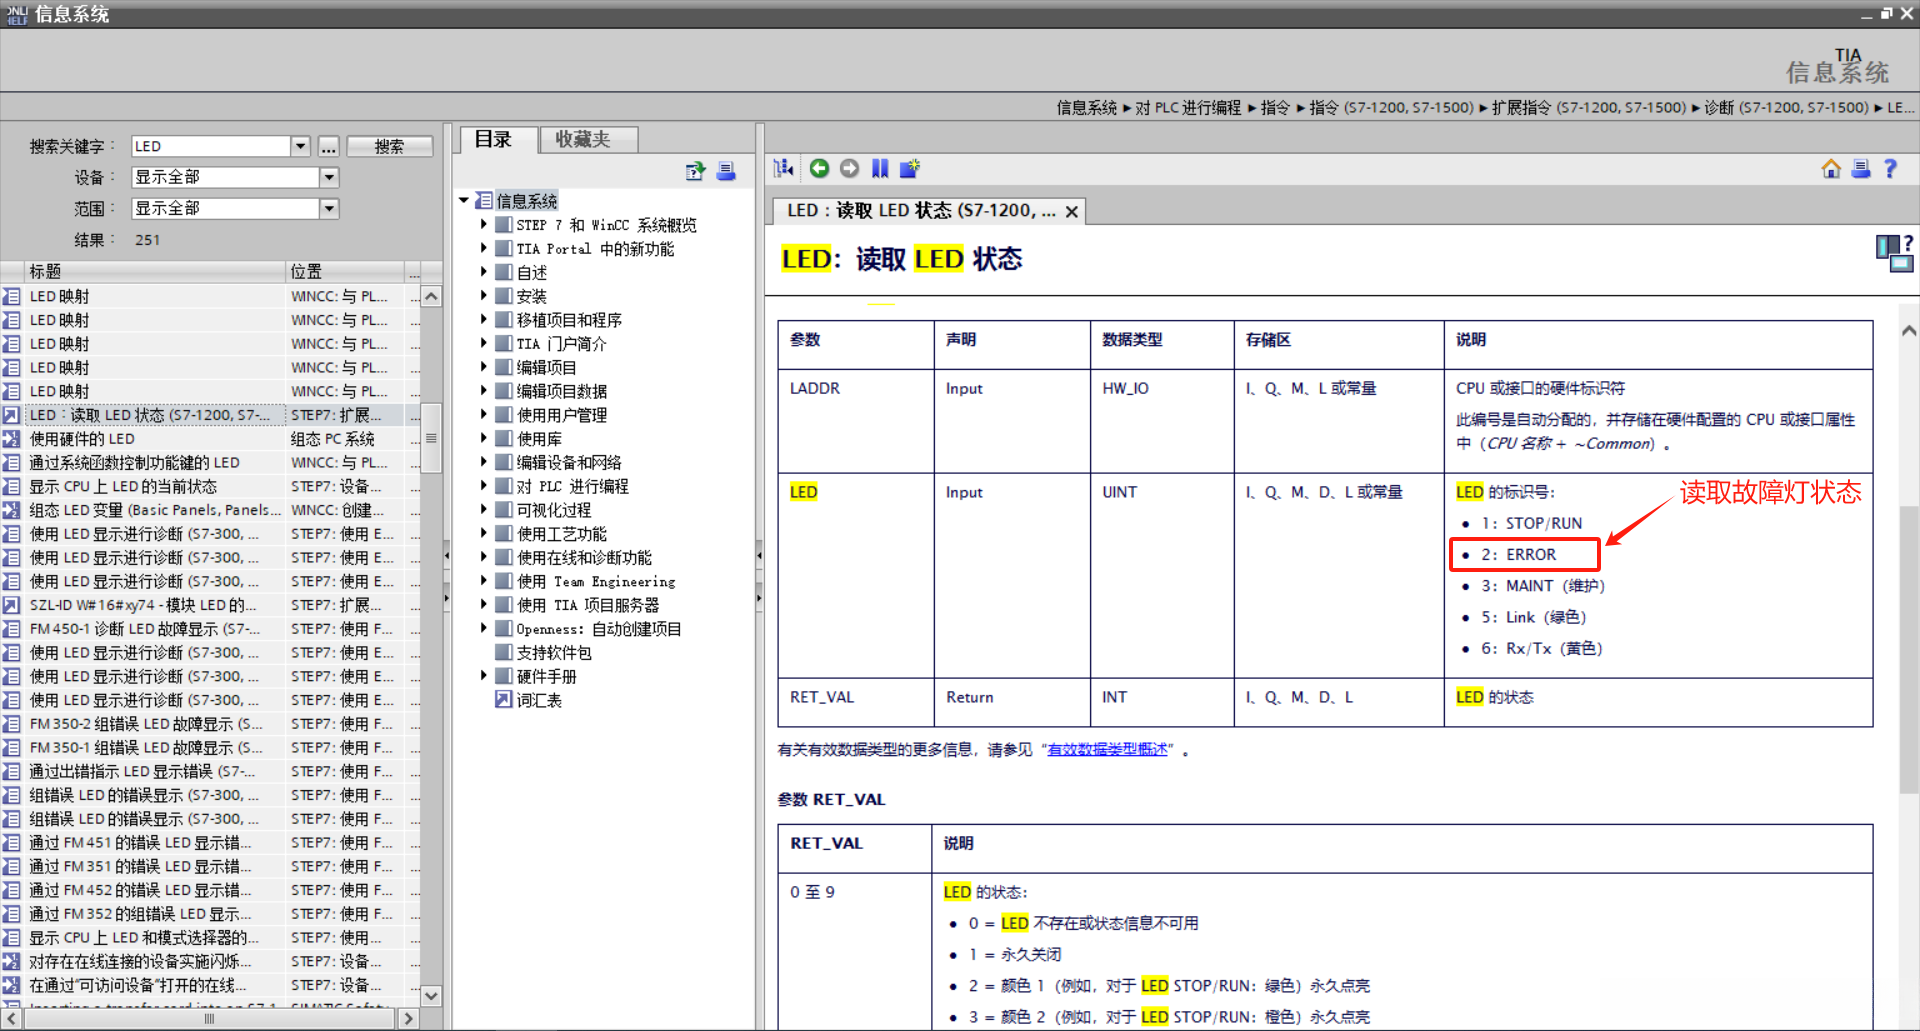Click the 信息系统 book icon in the tree
The image size is (1920, 1031).
pos(485,201)
